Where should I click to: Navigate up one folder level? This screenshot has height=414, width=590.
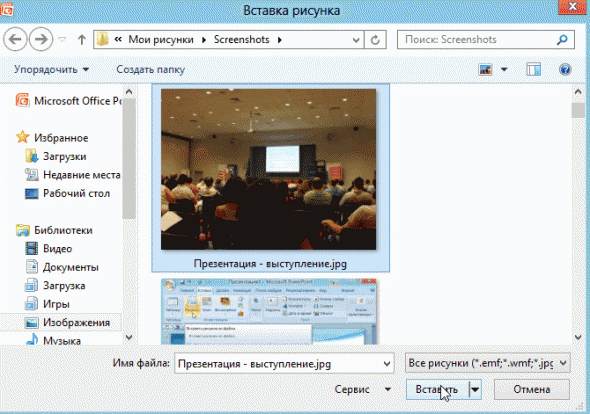pyautogui.click(x=82, y=40)
